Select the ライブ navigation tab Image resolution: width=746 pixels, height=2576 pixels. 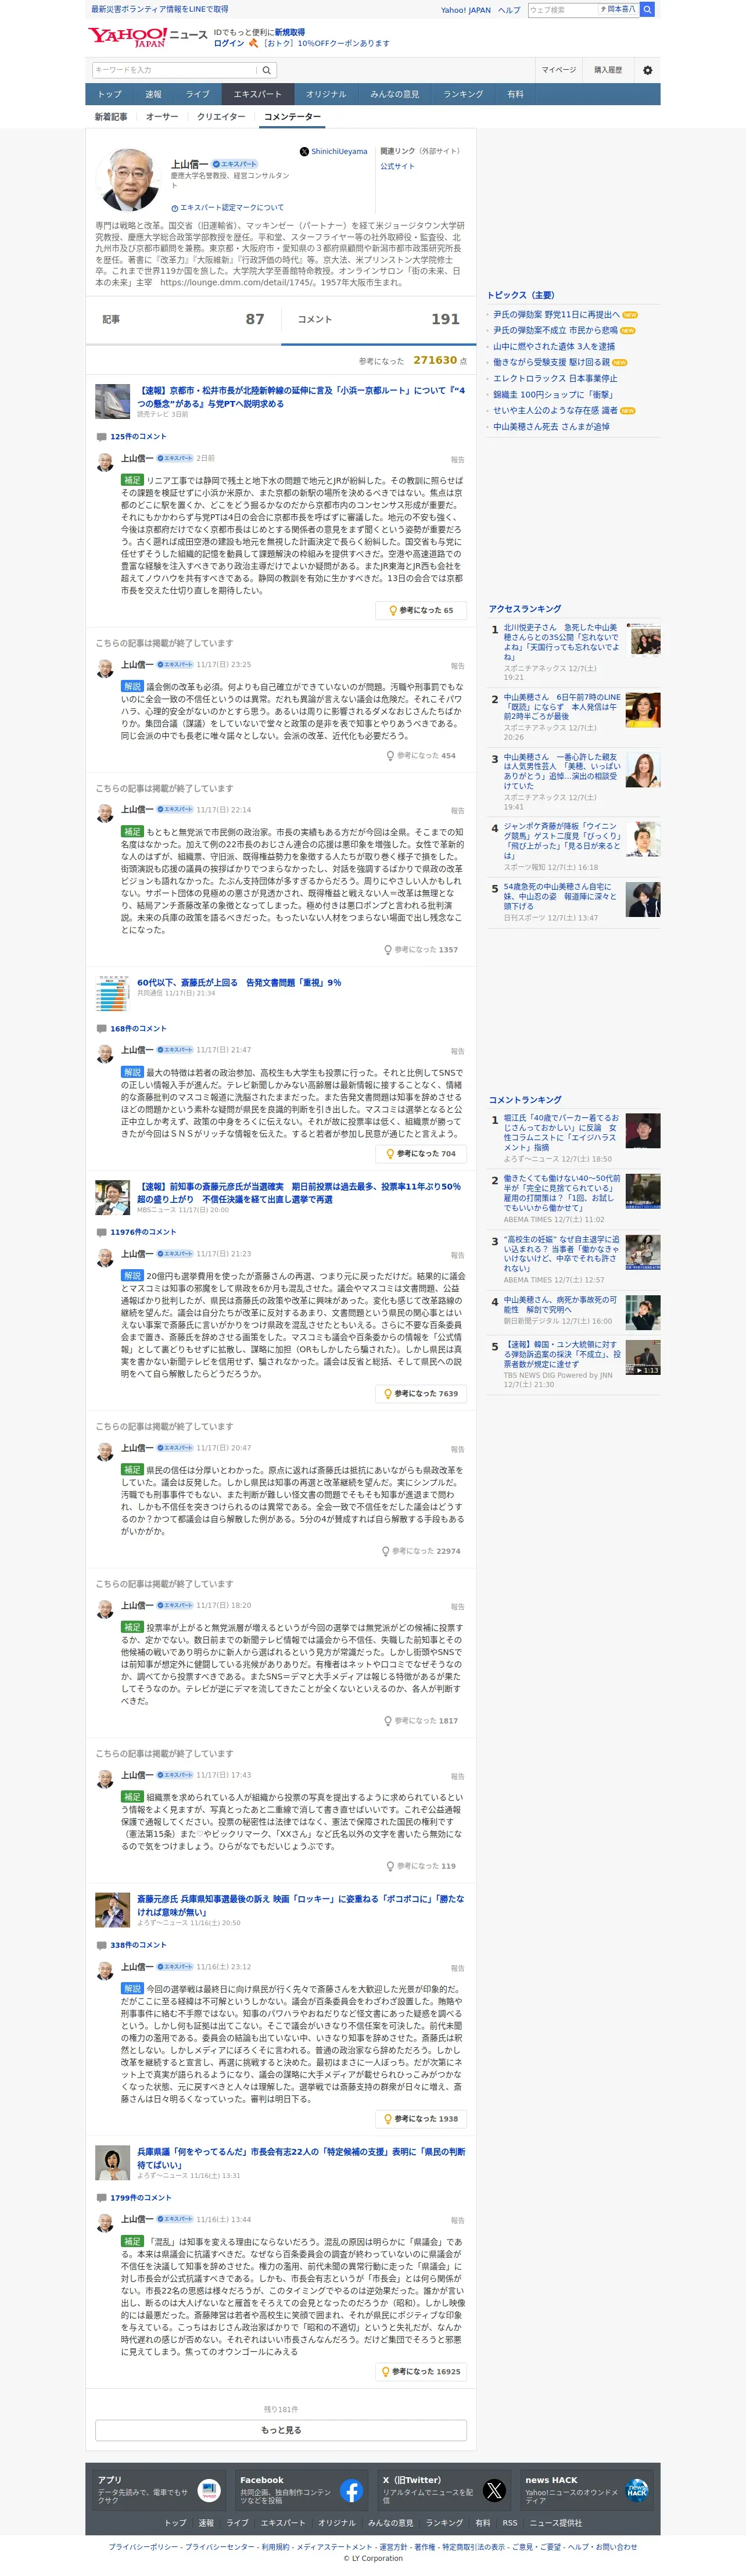coord(198,94)
